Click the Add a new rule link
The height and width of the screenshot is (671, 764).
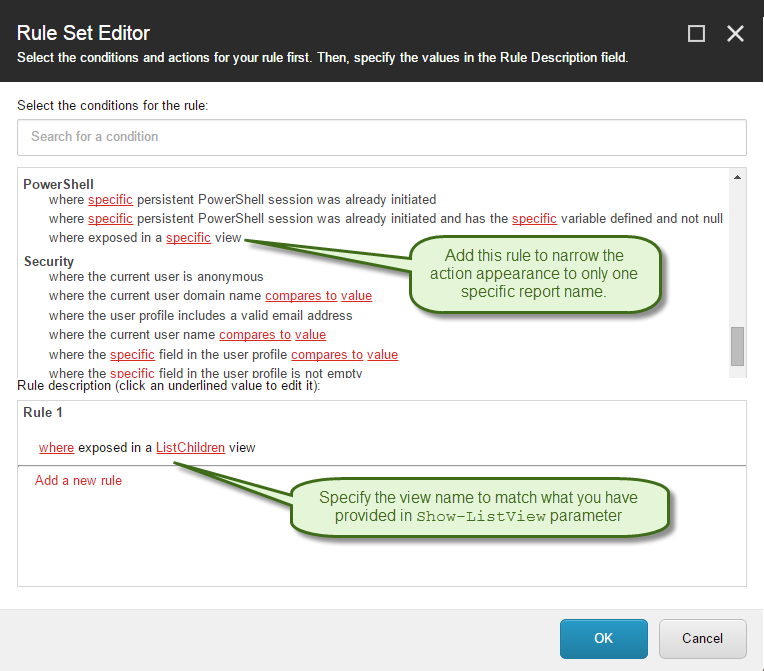[78, 481]
